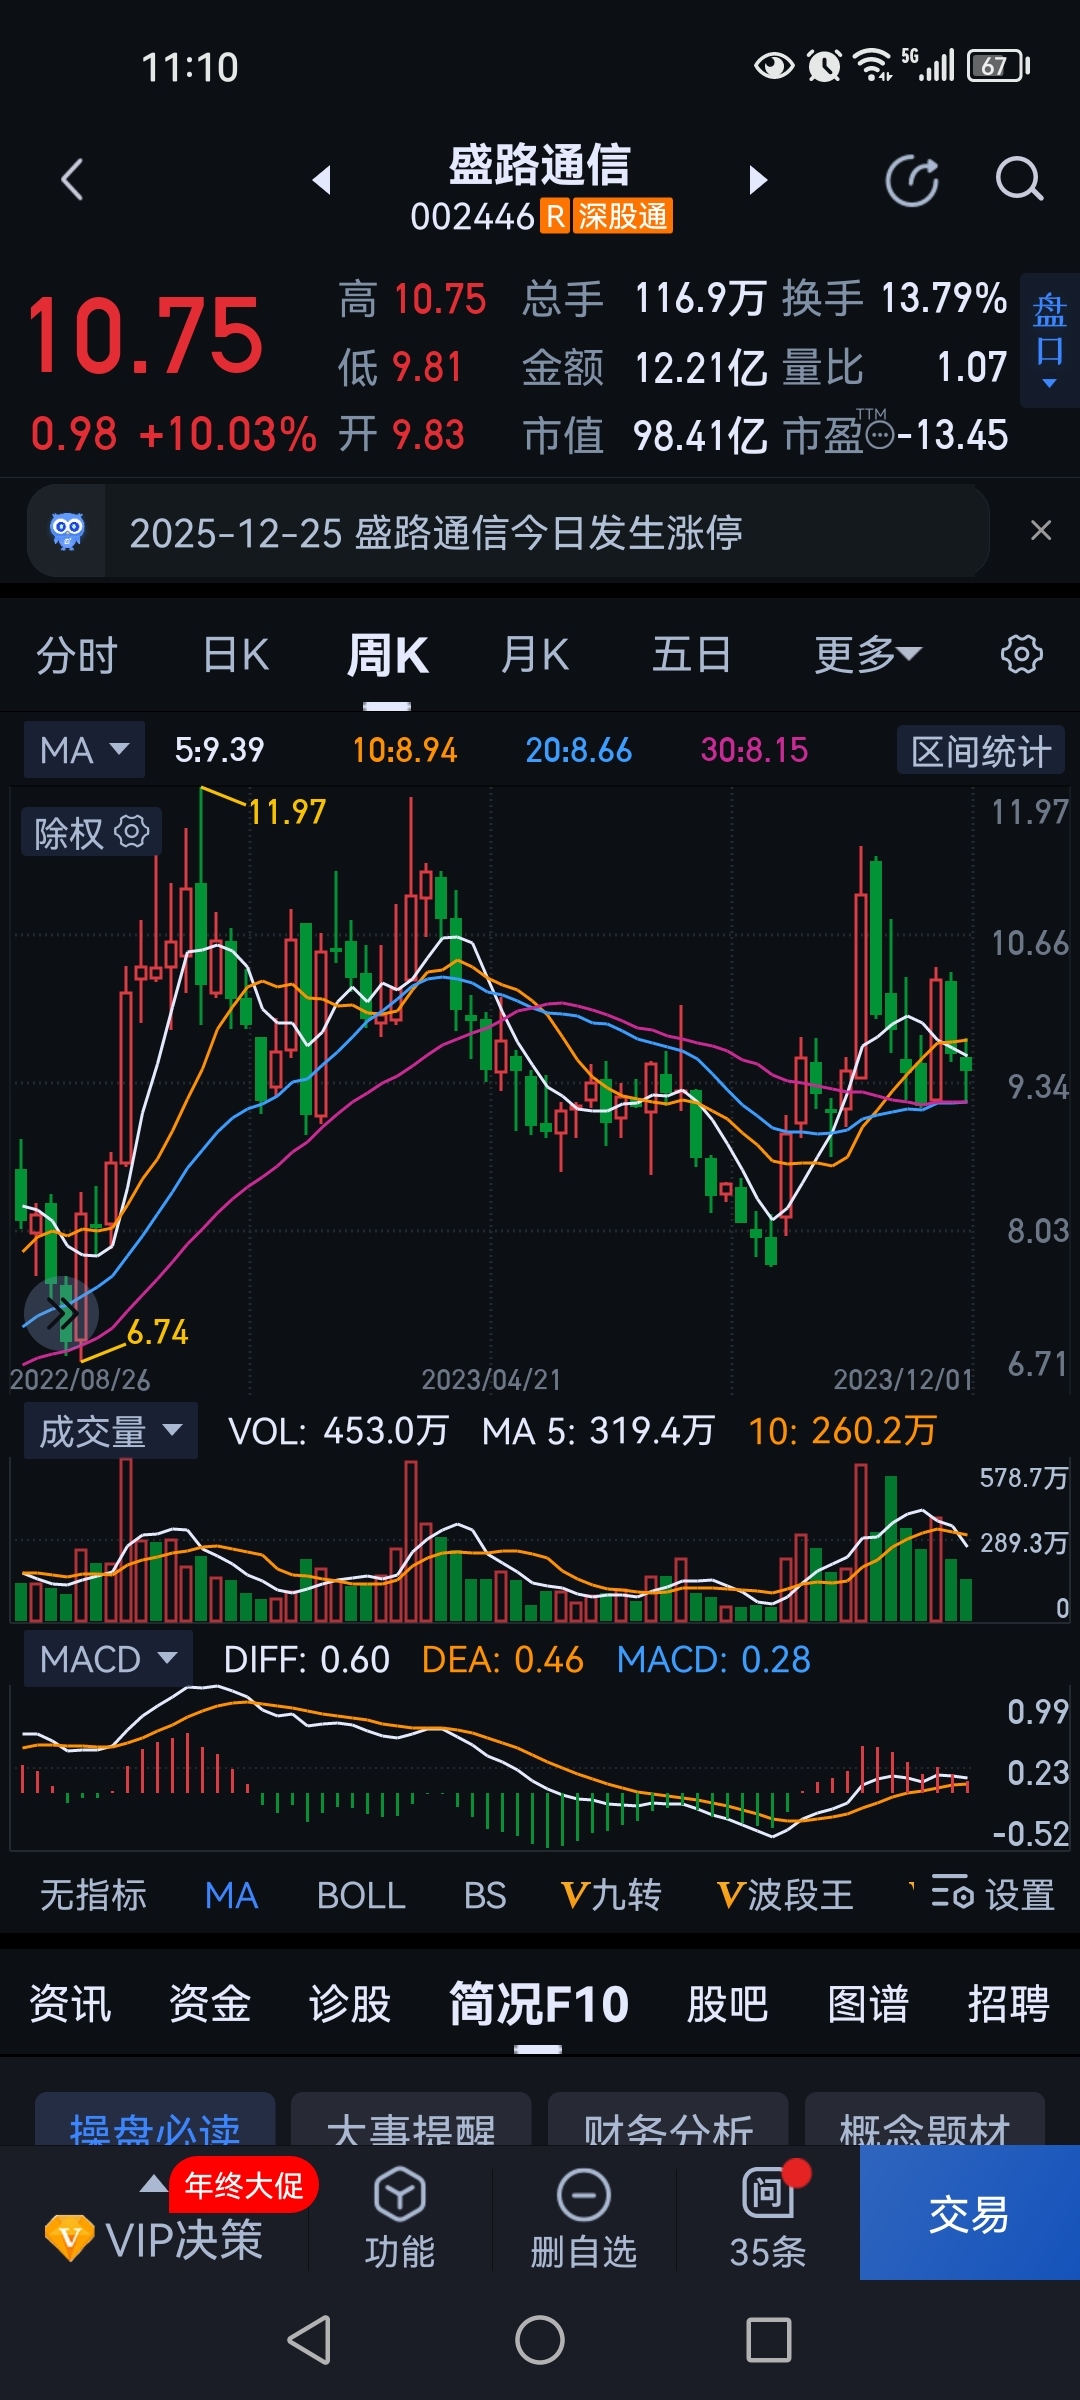Select 操盘必读 section button
This screenshot has width=1080, height=2400.
(x=155, y=2119)
